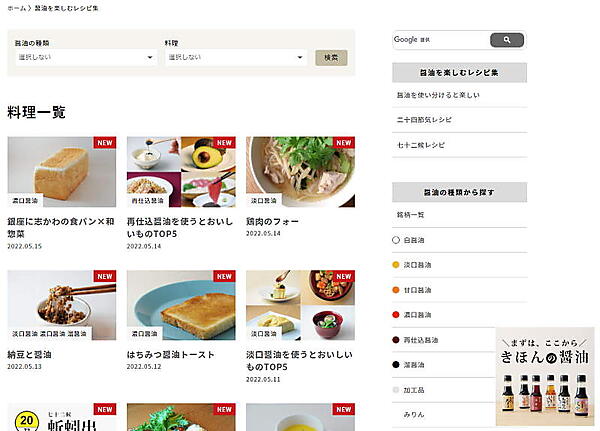This screenshot has width=600, height=431.
Task: Open the 淡口醤油 TOP5 collage image
Action: coord(300,305)
